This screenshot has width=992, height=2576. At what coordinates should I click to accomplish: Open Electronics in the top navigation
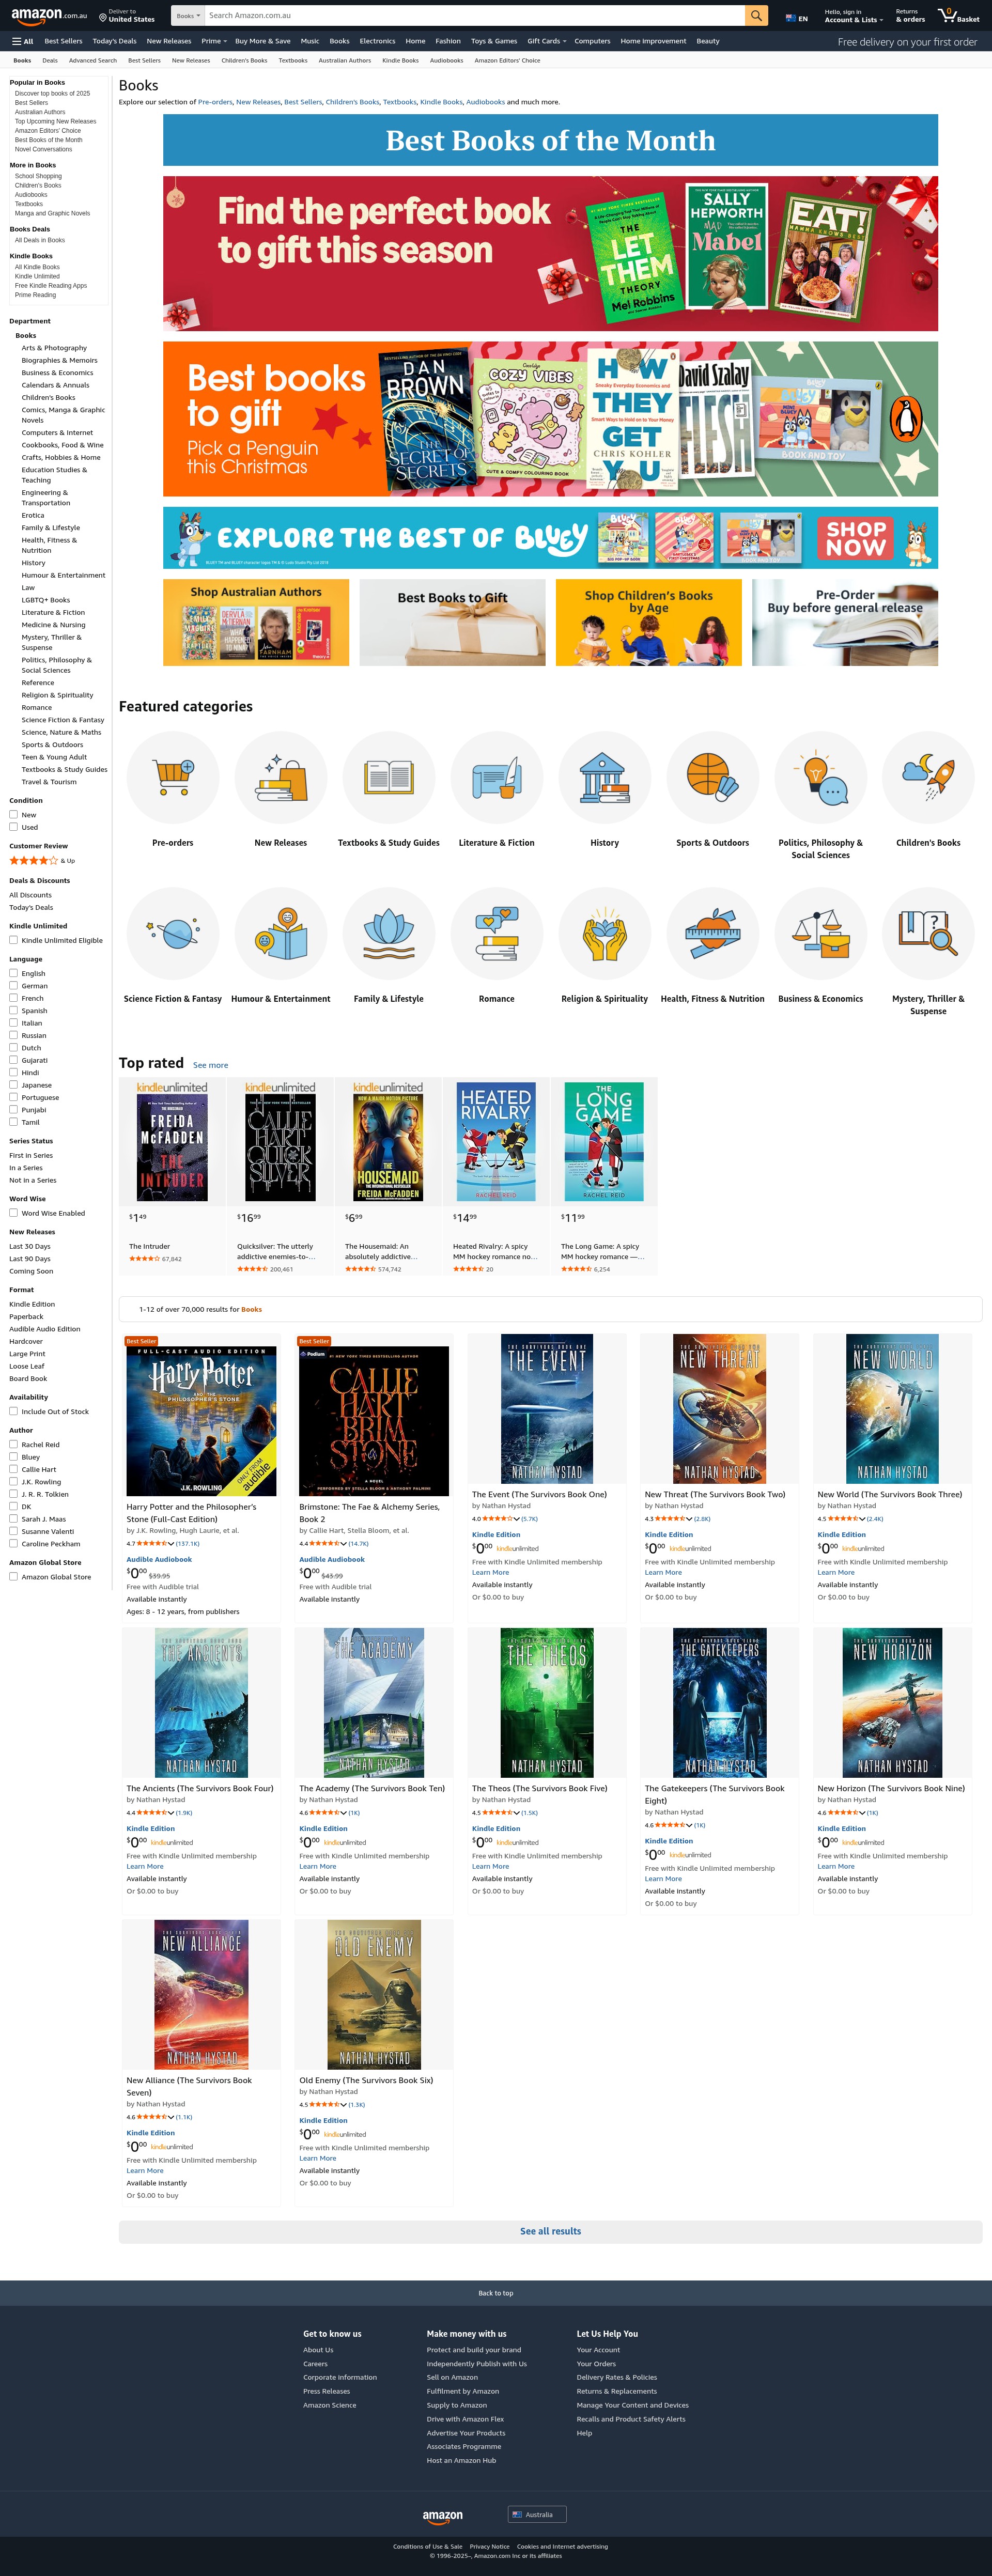tap(377, 41)
